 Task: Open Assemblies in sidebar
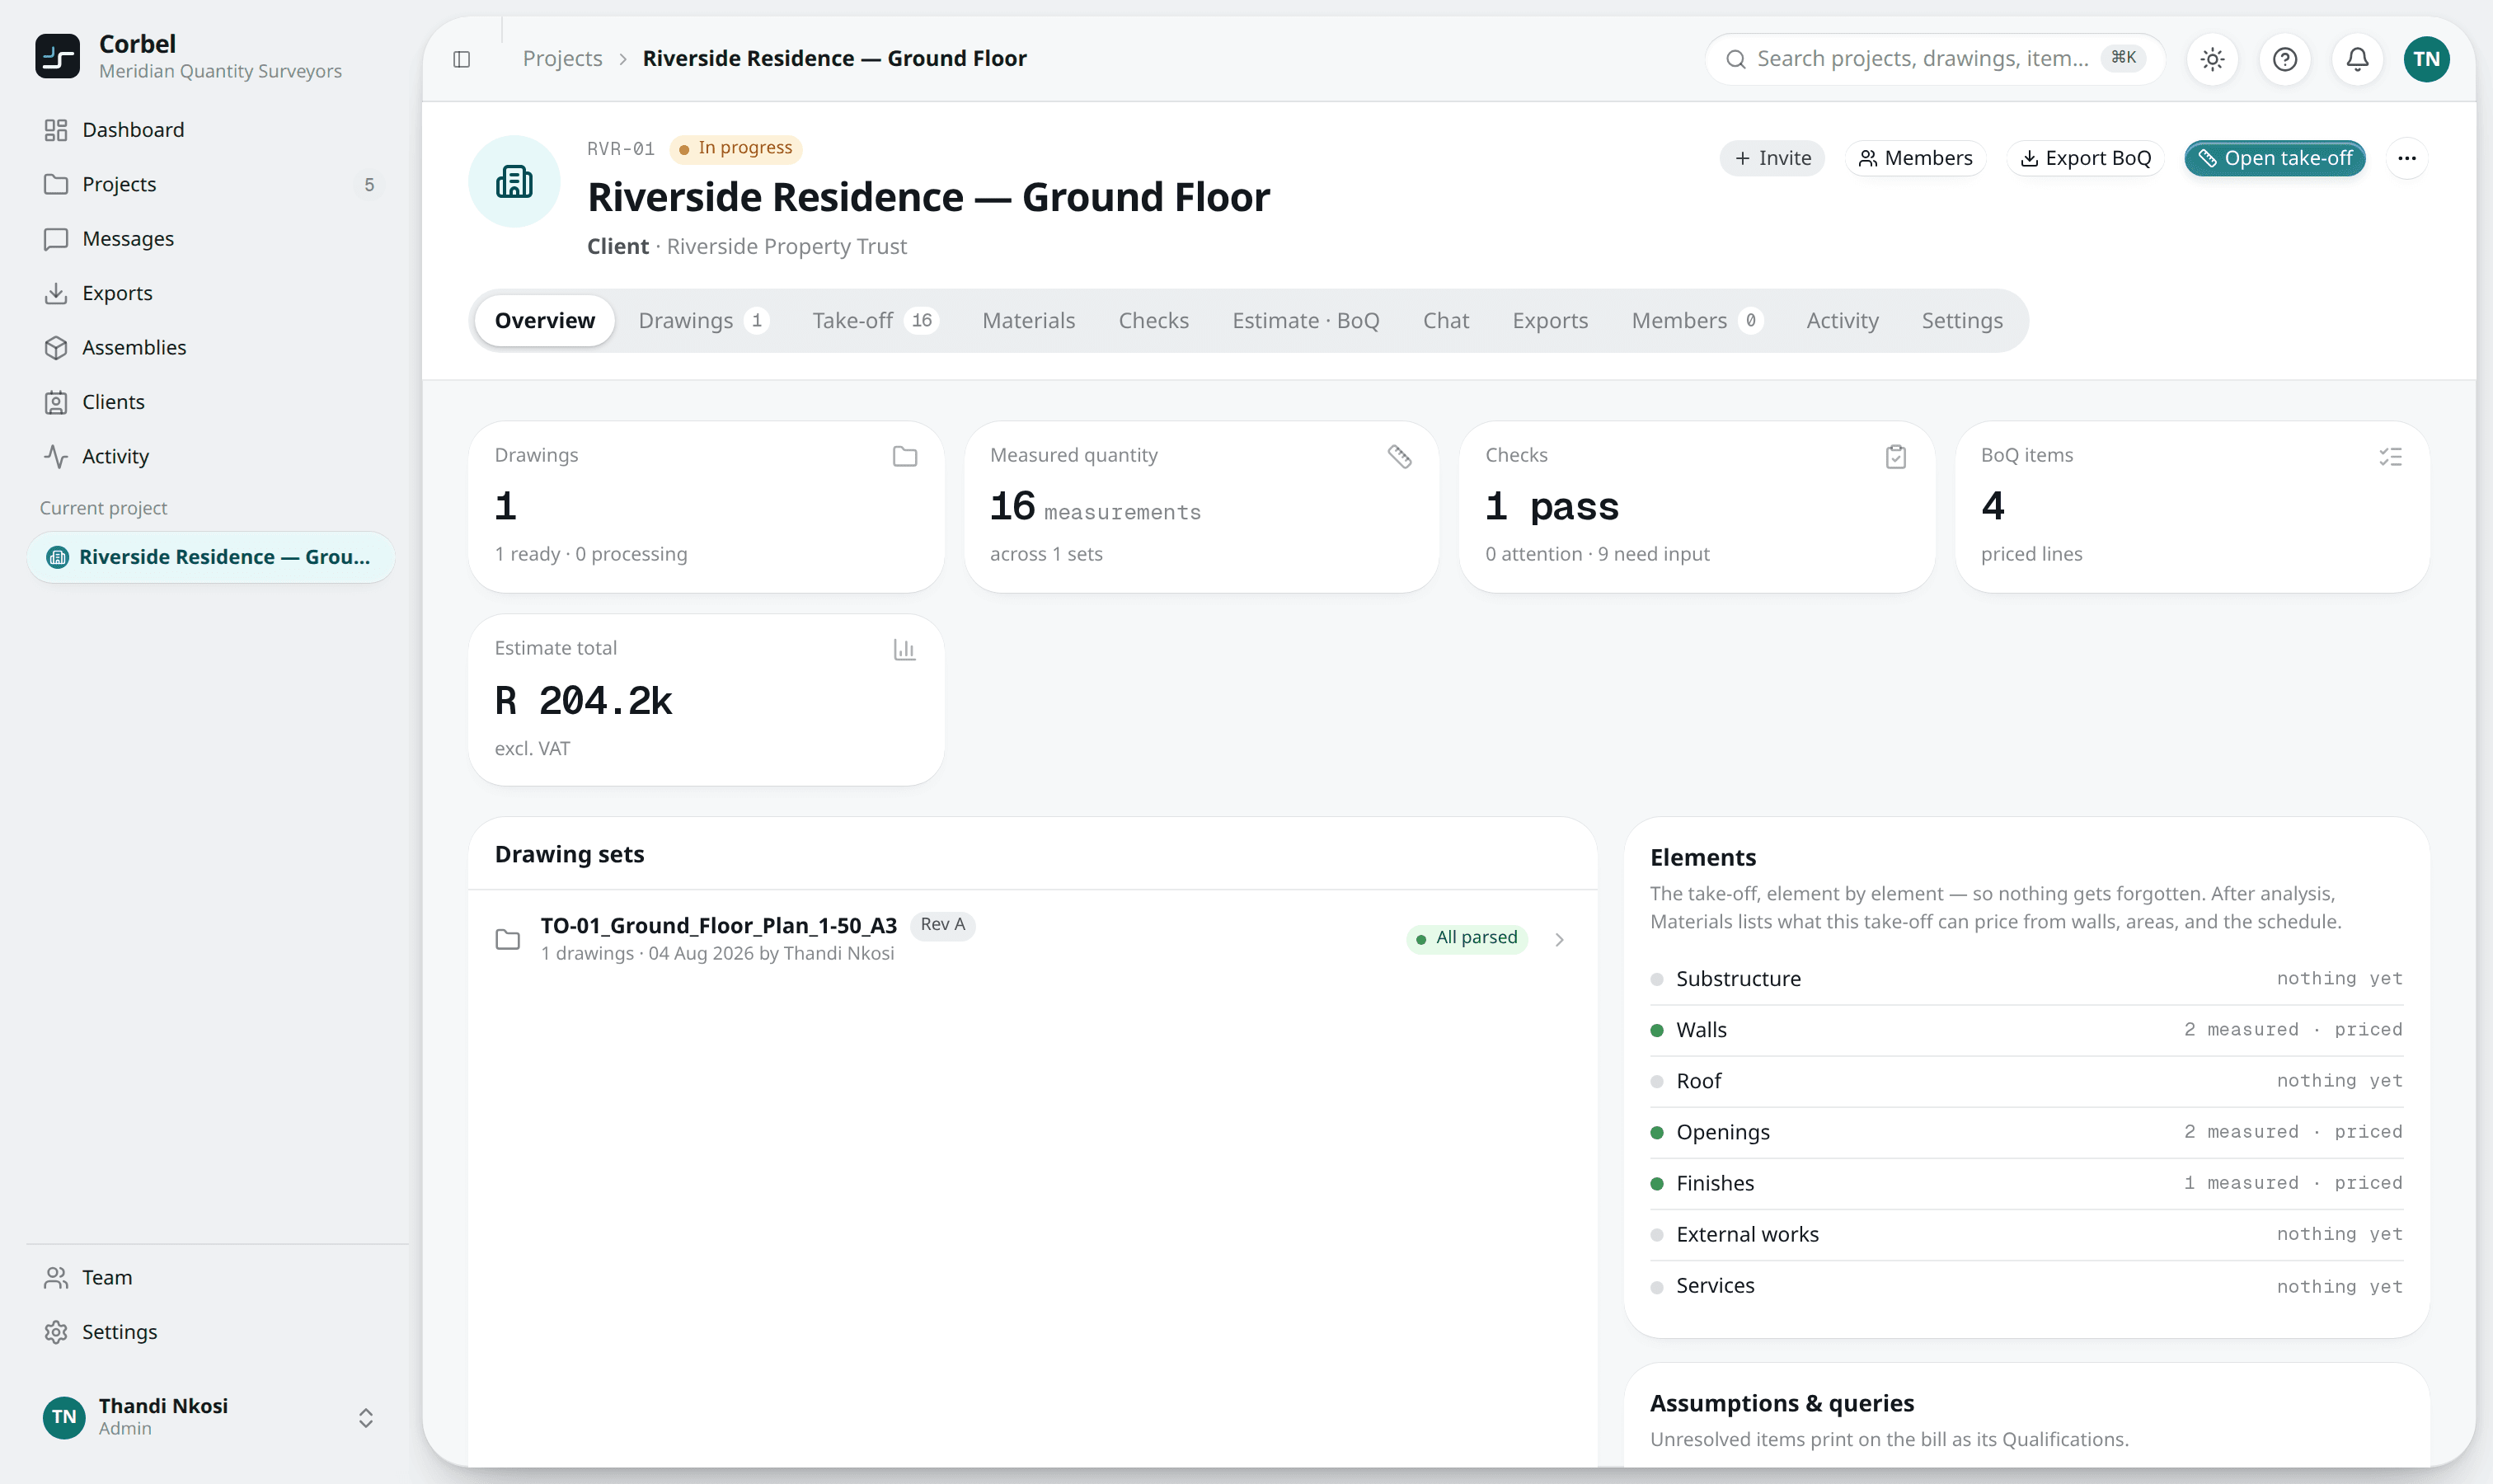click(x=210, y=347)
